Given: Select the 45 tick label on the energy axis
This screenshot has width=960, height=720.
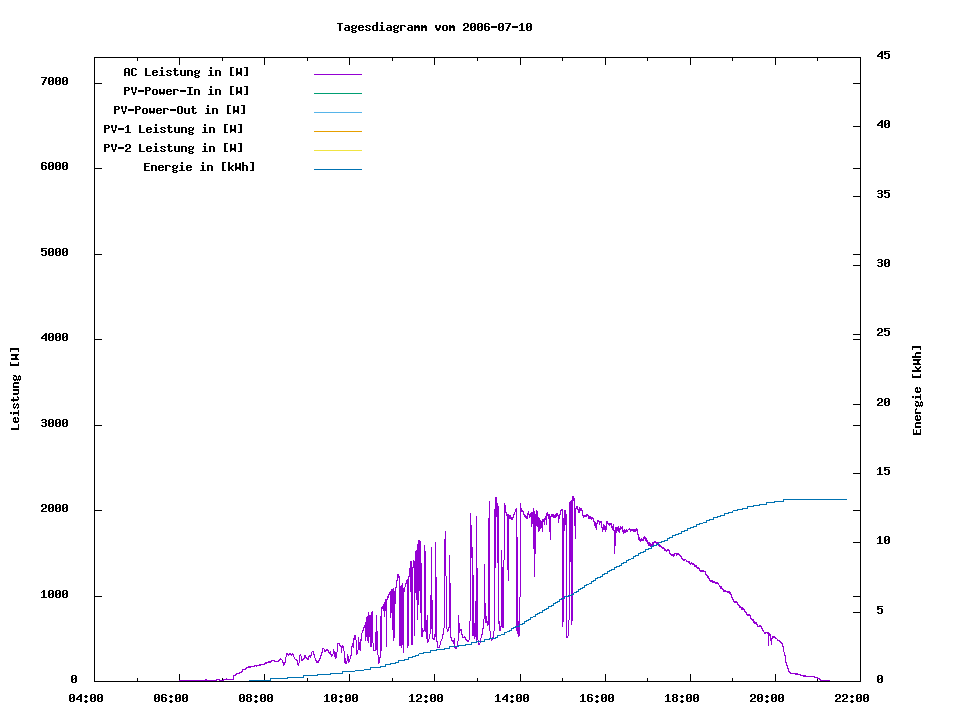Looking at the screenshot, I should click(883, 55).
